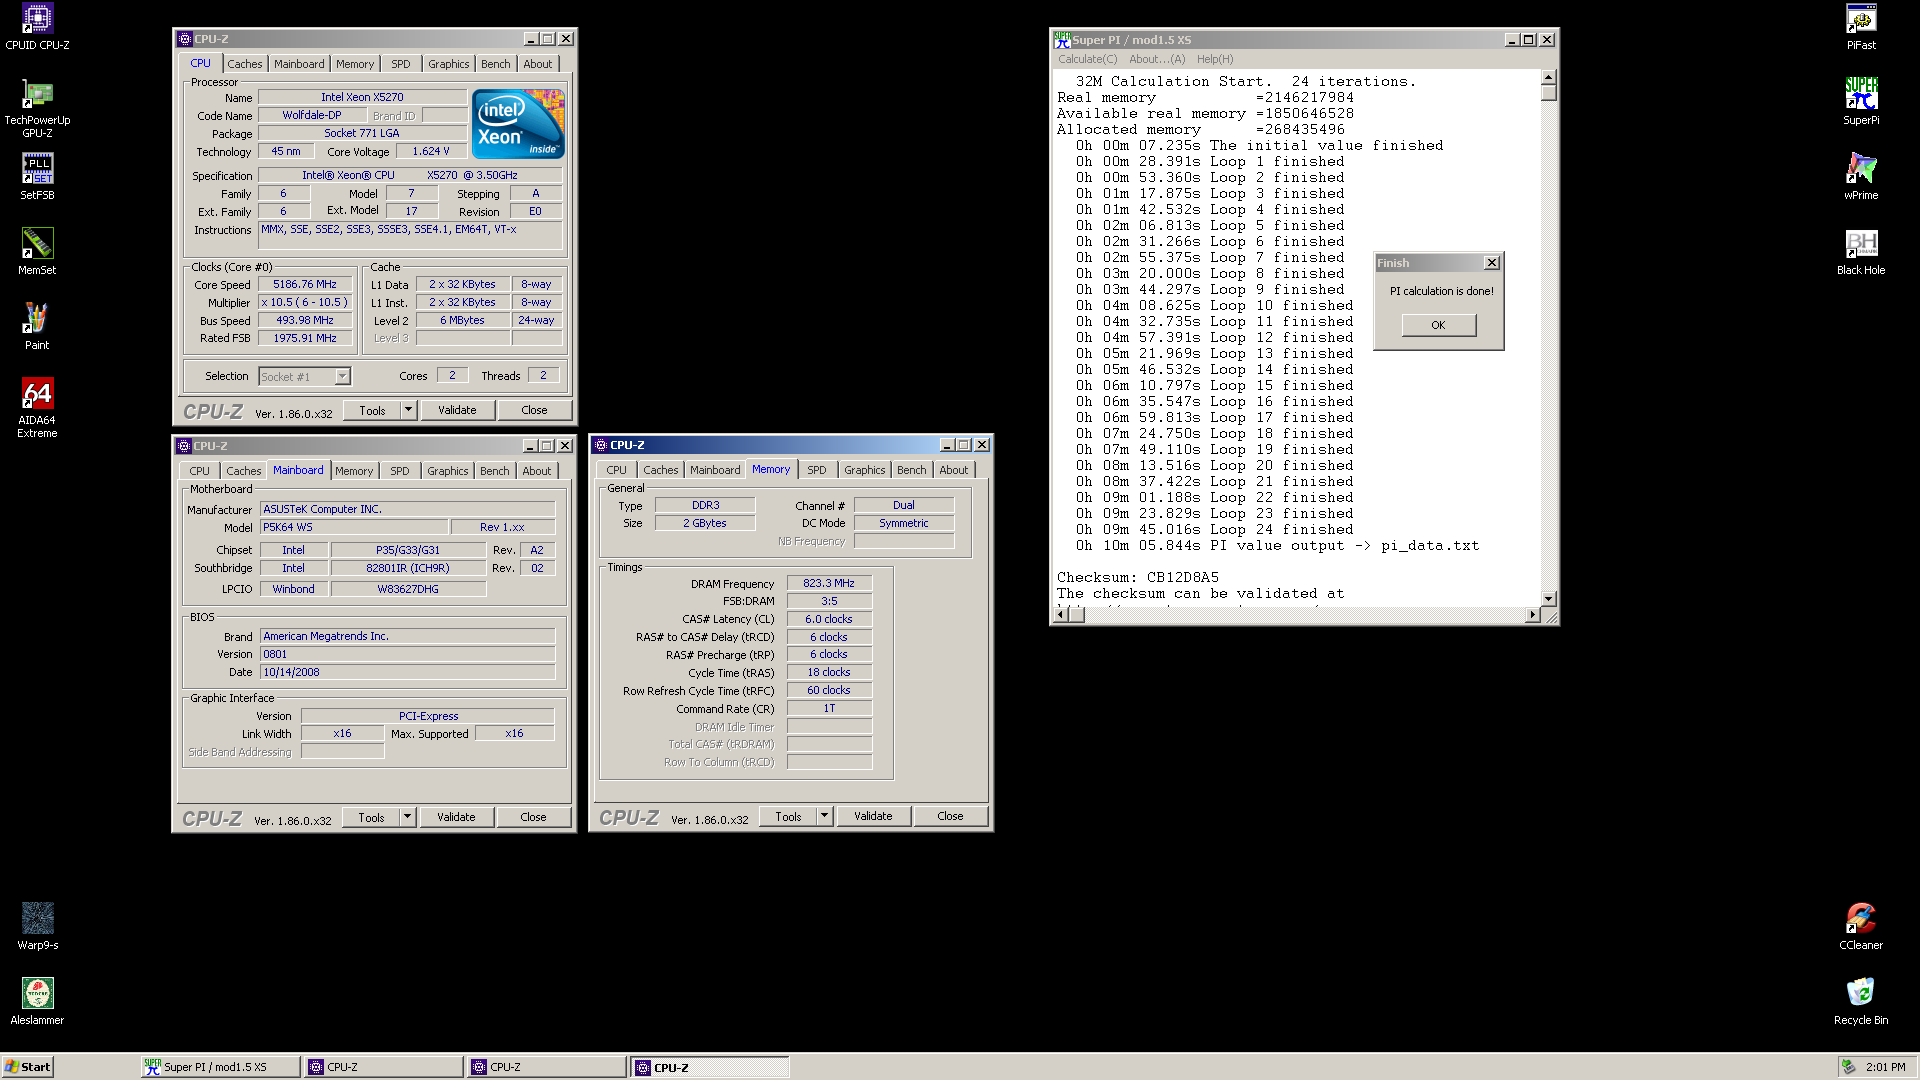Click the taskbar clock showing 2:01 PM
The height and width of the screenshot is (1080, 1920).
(1886, 1067)
